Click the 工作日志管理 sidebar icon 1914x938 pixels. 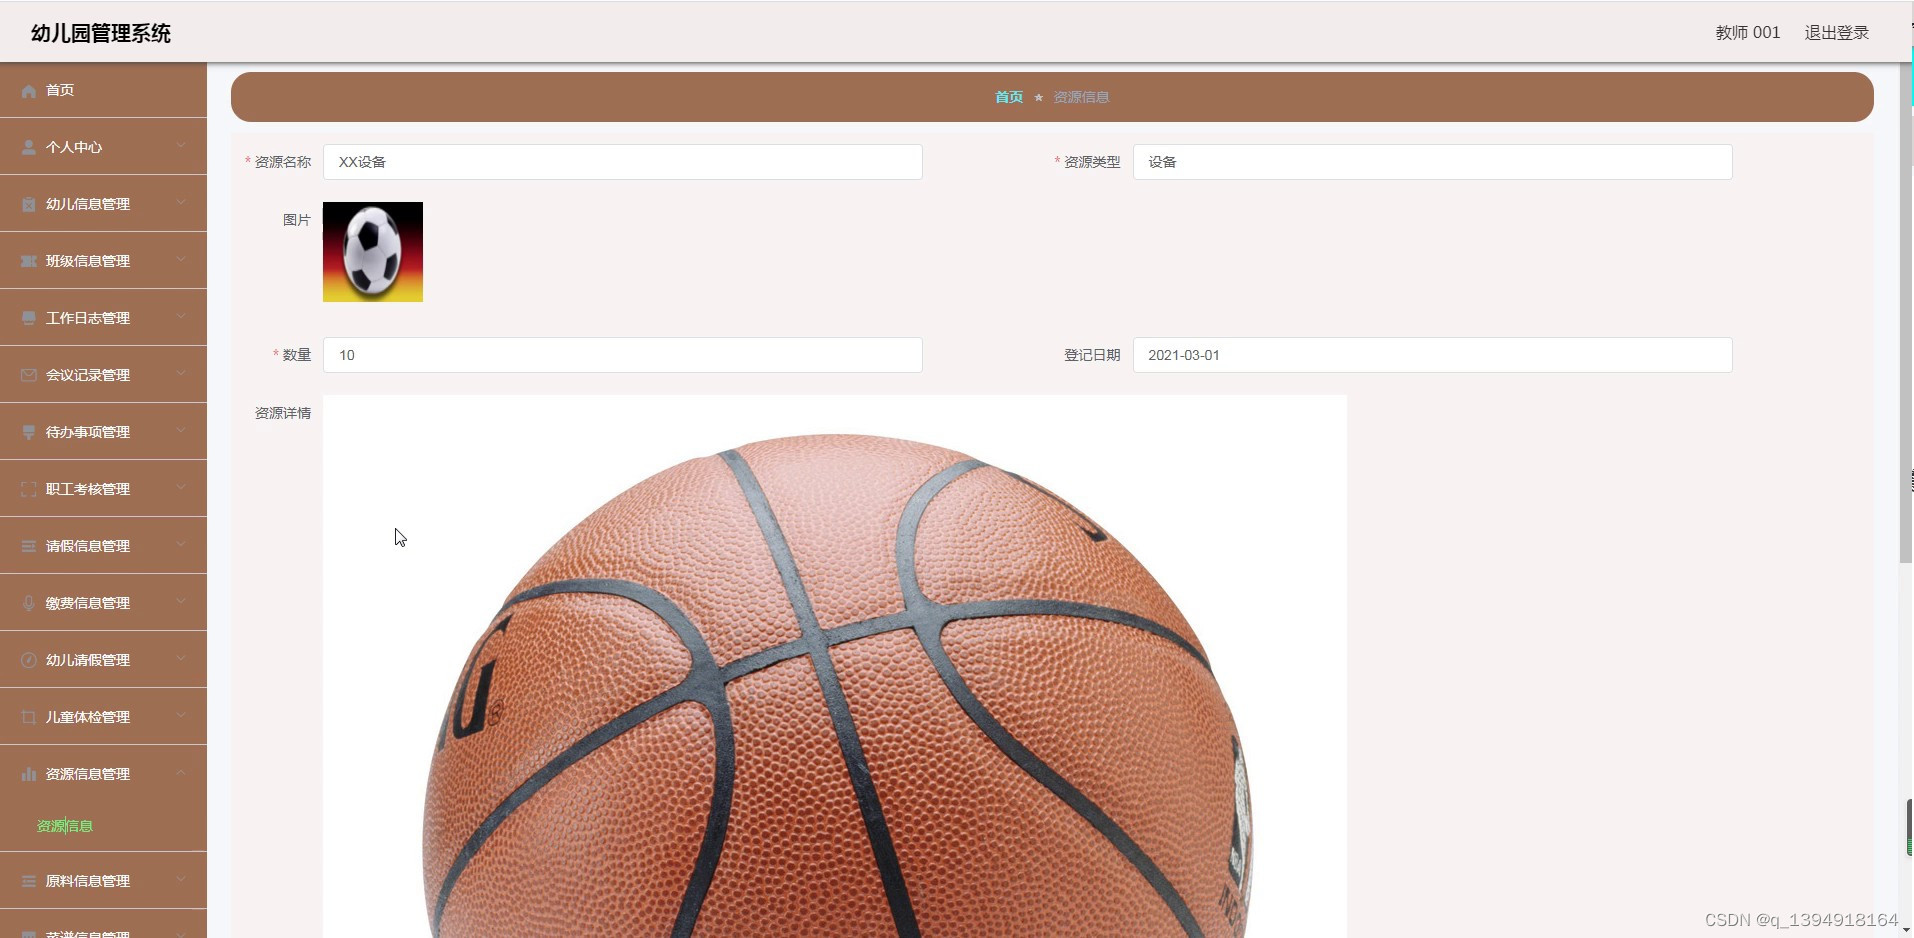(x=29, y=319)
